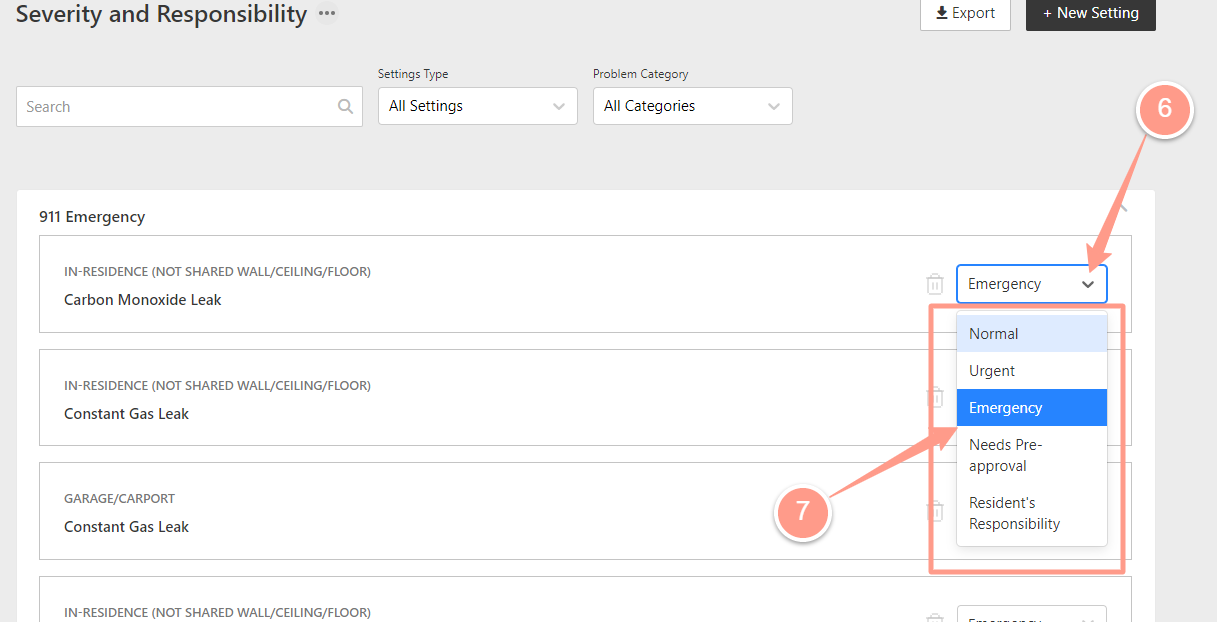Choose Resident's Responsibility option
This screenshot has width=1217, height=622.
1031,513
